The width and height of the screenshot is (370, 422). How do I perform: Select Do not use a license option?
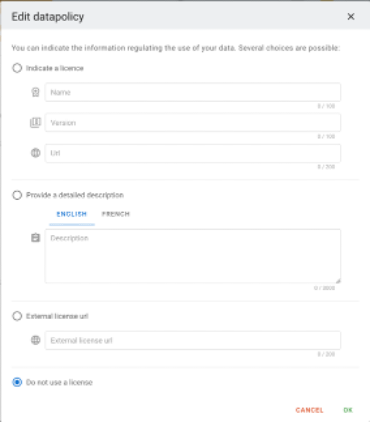click(17, 382)
